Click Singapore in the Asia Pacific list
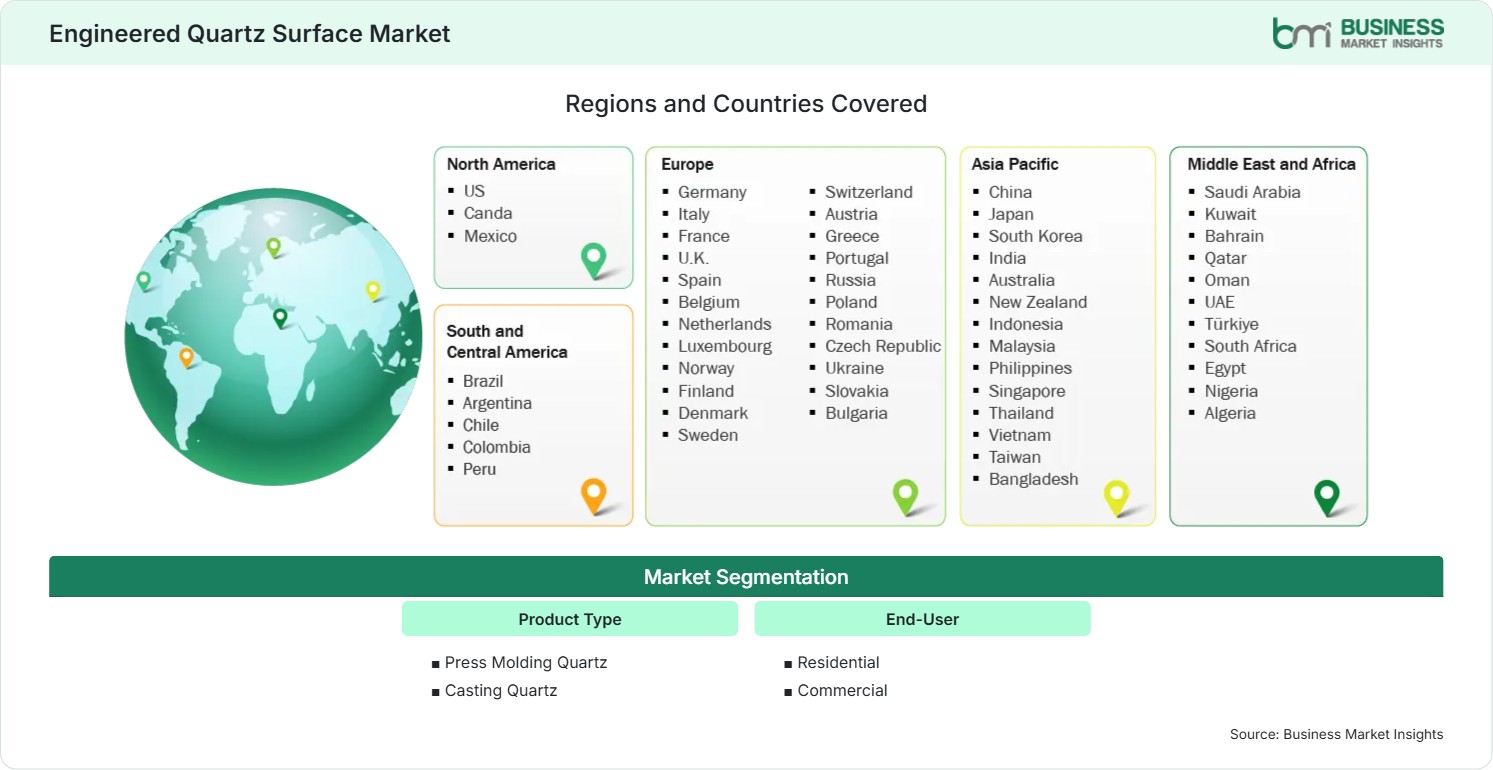 click(1027, 391)
